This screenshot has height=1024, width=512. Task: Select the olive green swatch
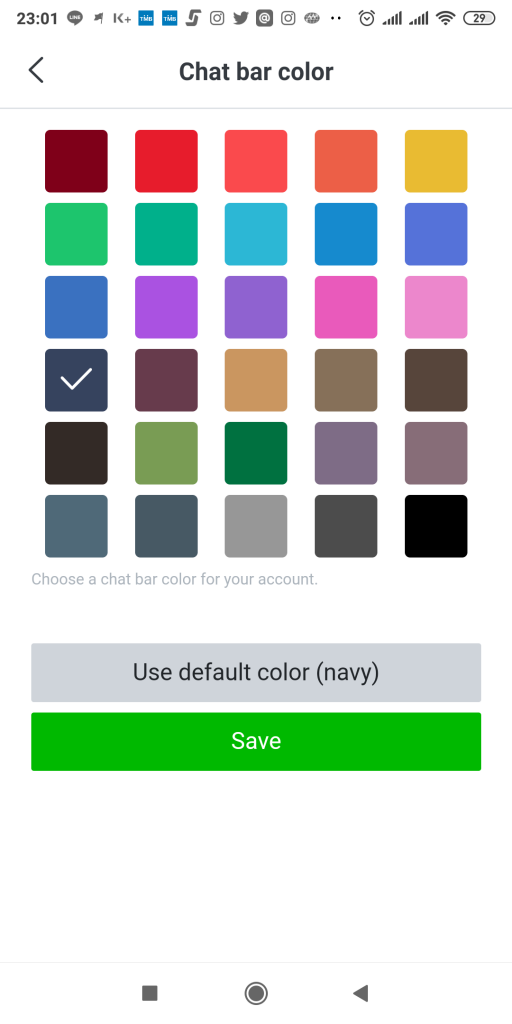tap(167, 453)
